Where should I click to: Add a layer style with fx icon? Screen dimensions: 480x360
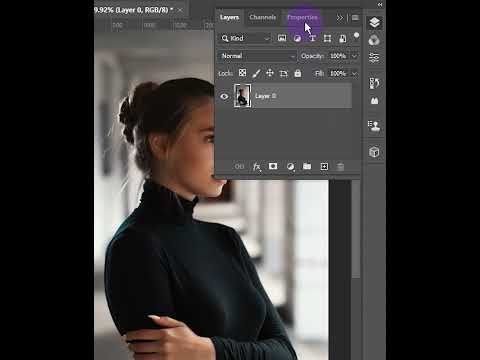tap(256, 166)
